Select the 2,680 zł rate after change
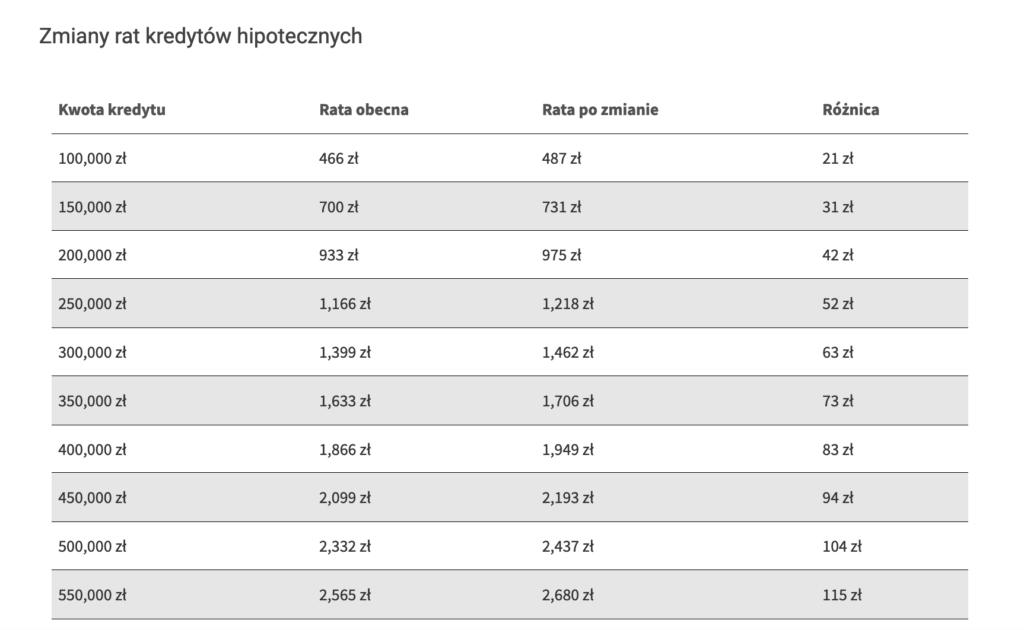1024x630 pixels. click(x=568, y=595)
